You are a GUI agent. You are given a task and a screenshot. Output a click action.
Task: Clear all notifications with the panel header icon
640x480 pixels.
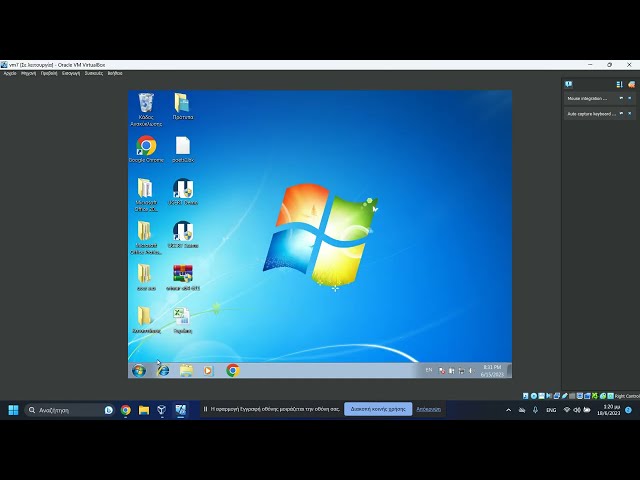coord(631,84)
